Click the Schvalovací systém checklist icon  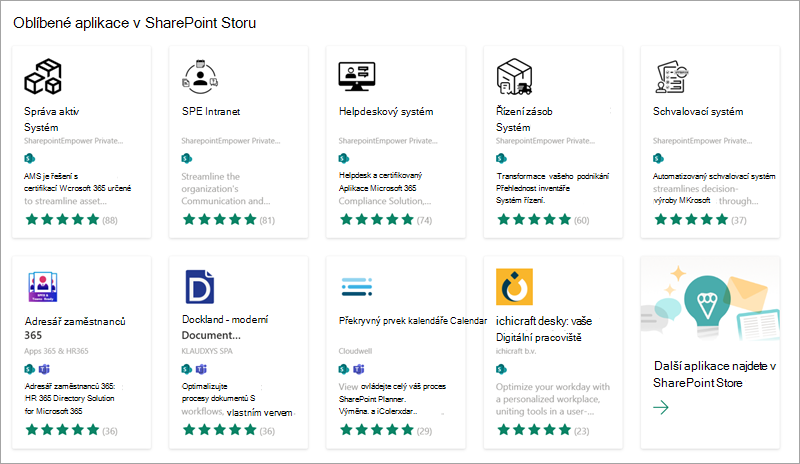coord(671,77)
